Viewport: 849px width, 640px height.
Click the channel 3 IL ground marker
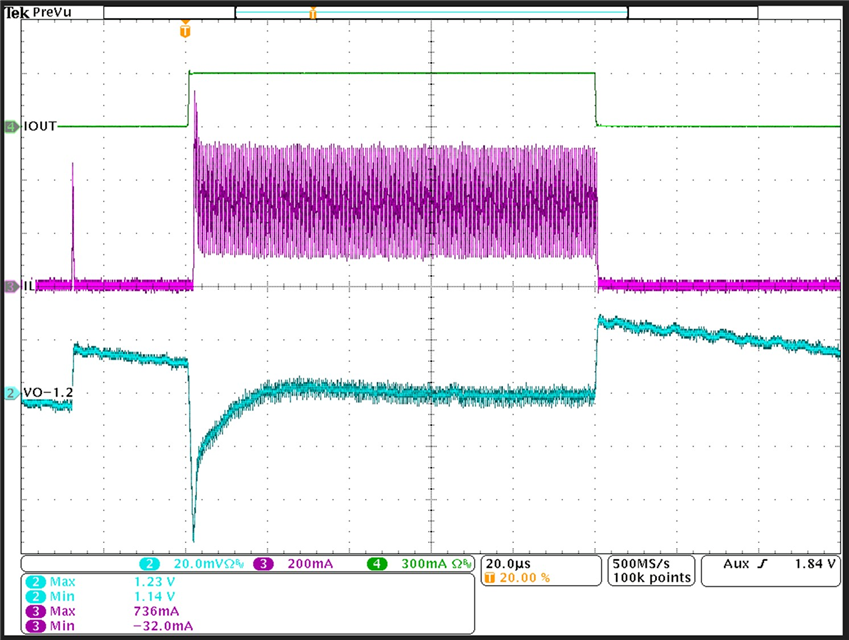pyautogui.click(x=11, y=286)
